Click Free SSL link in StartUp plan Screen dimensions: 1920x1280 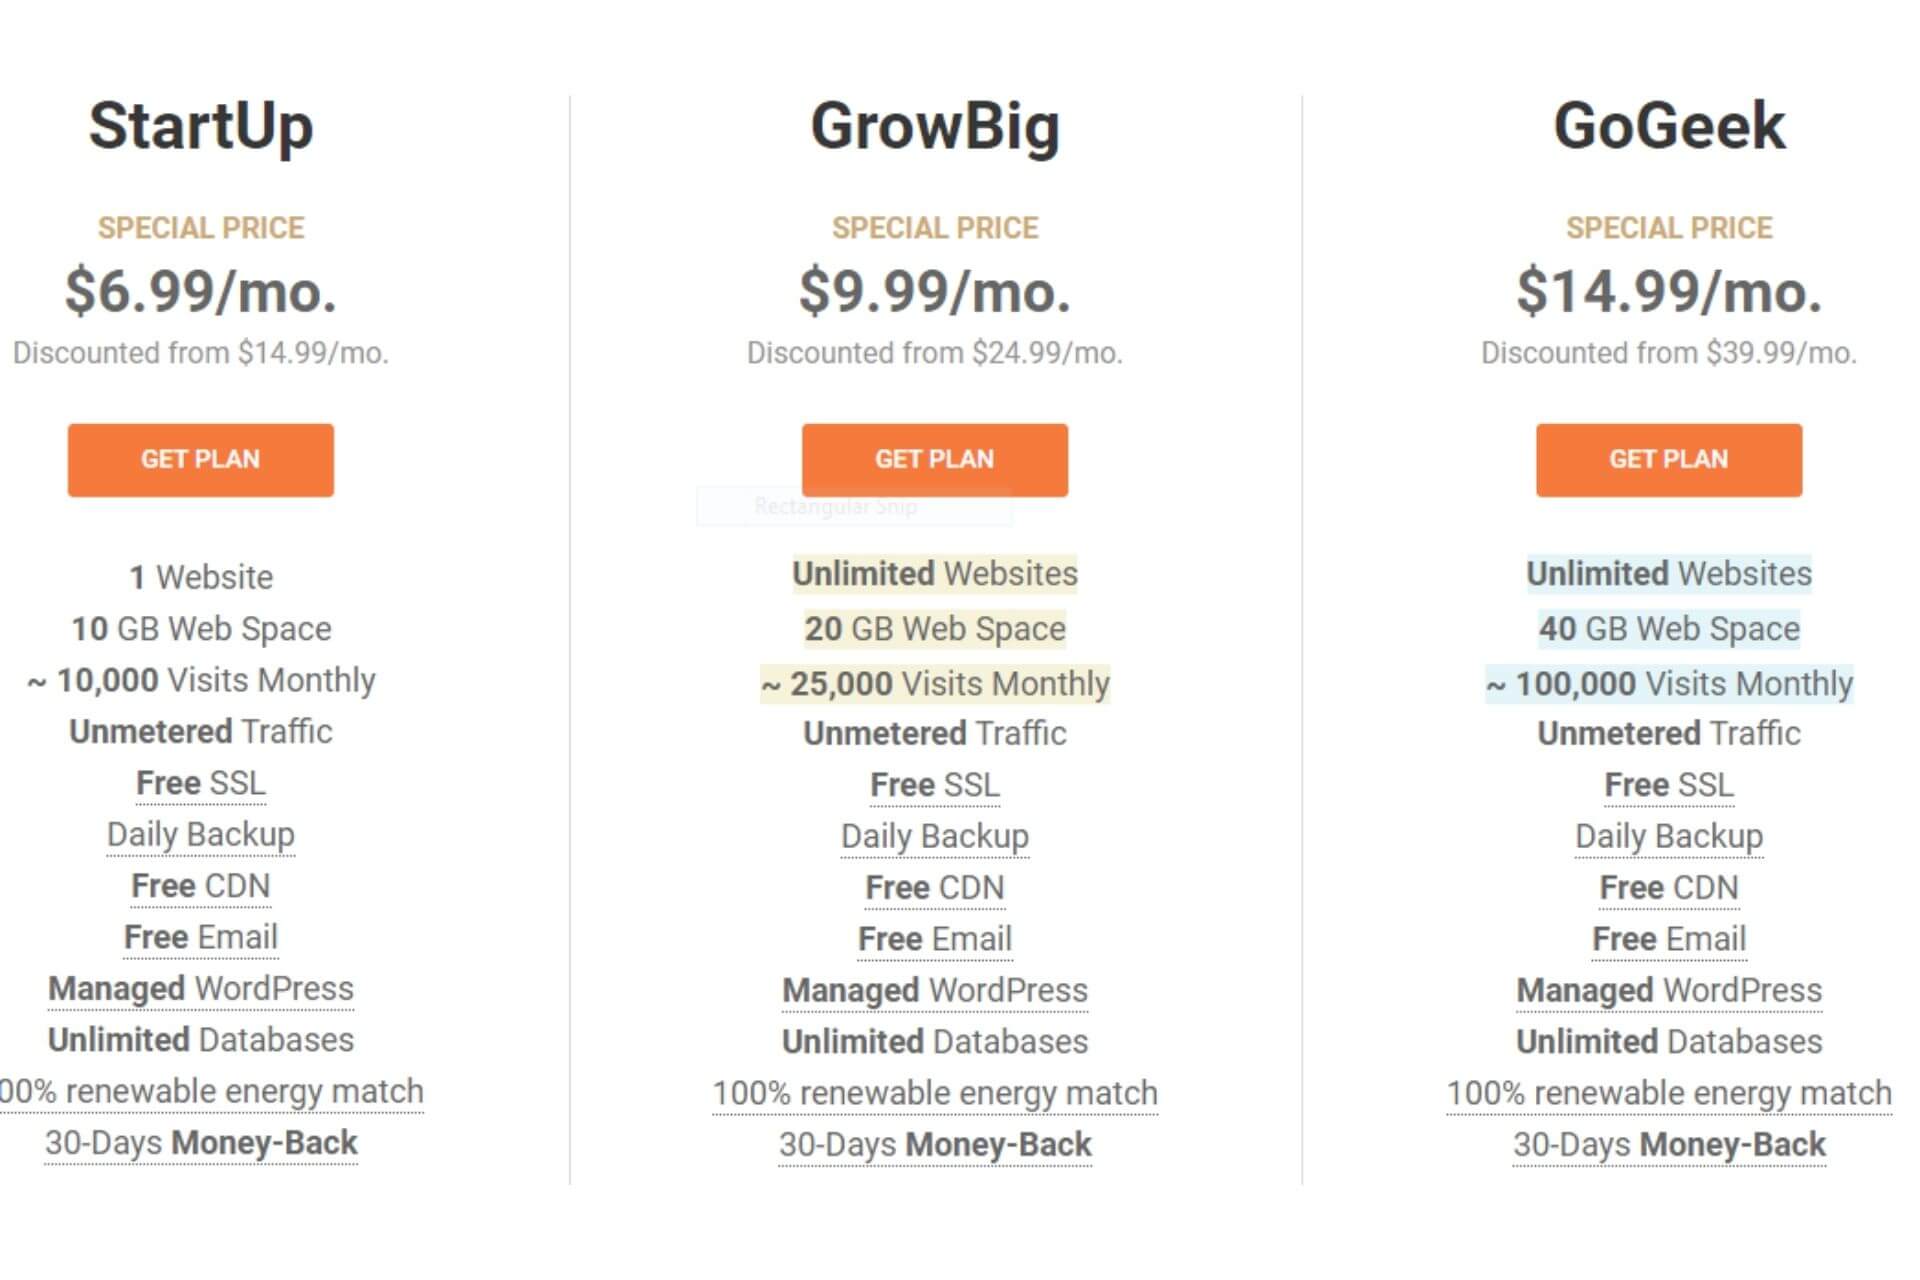[x=200, y=783]
